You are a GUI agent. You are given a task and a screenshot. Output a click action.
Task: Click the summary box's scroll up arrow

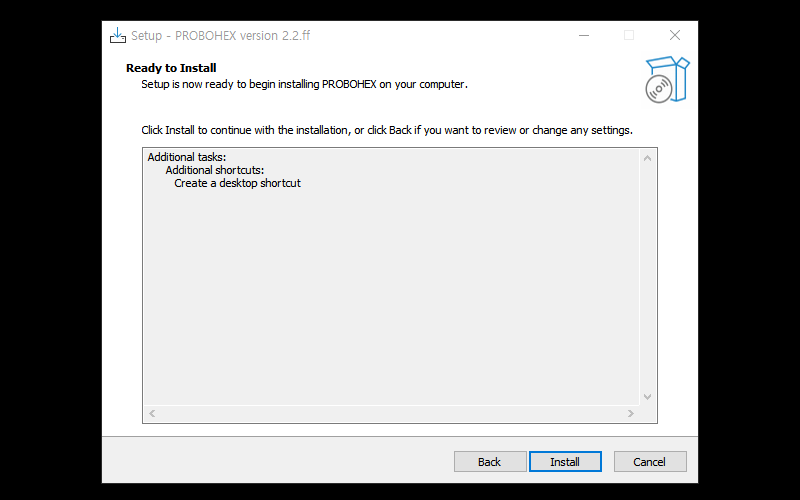[647, 158]
